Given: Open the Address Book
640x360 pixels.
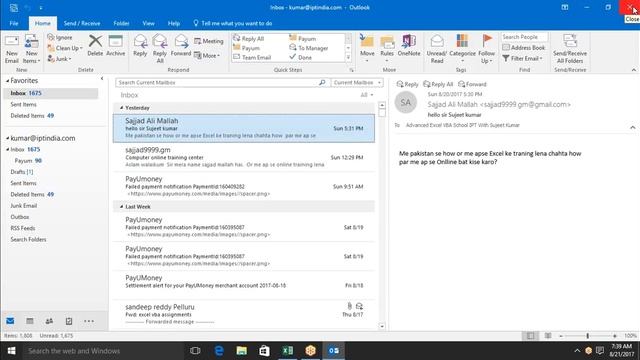Looking at the screenshot, I should [524, 48].
